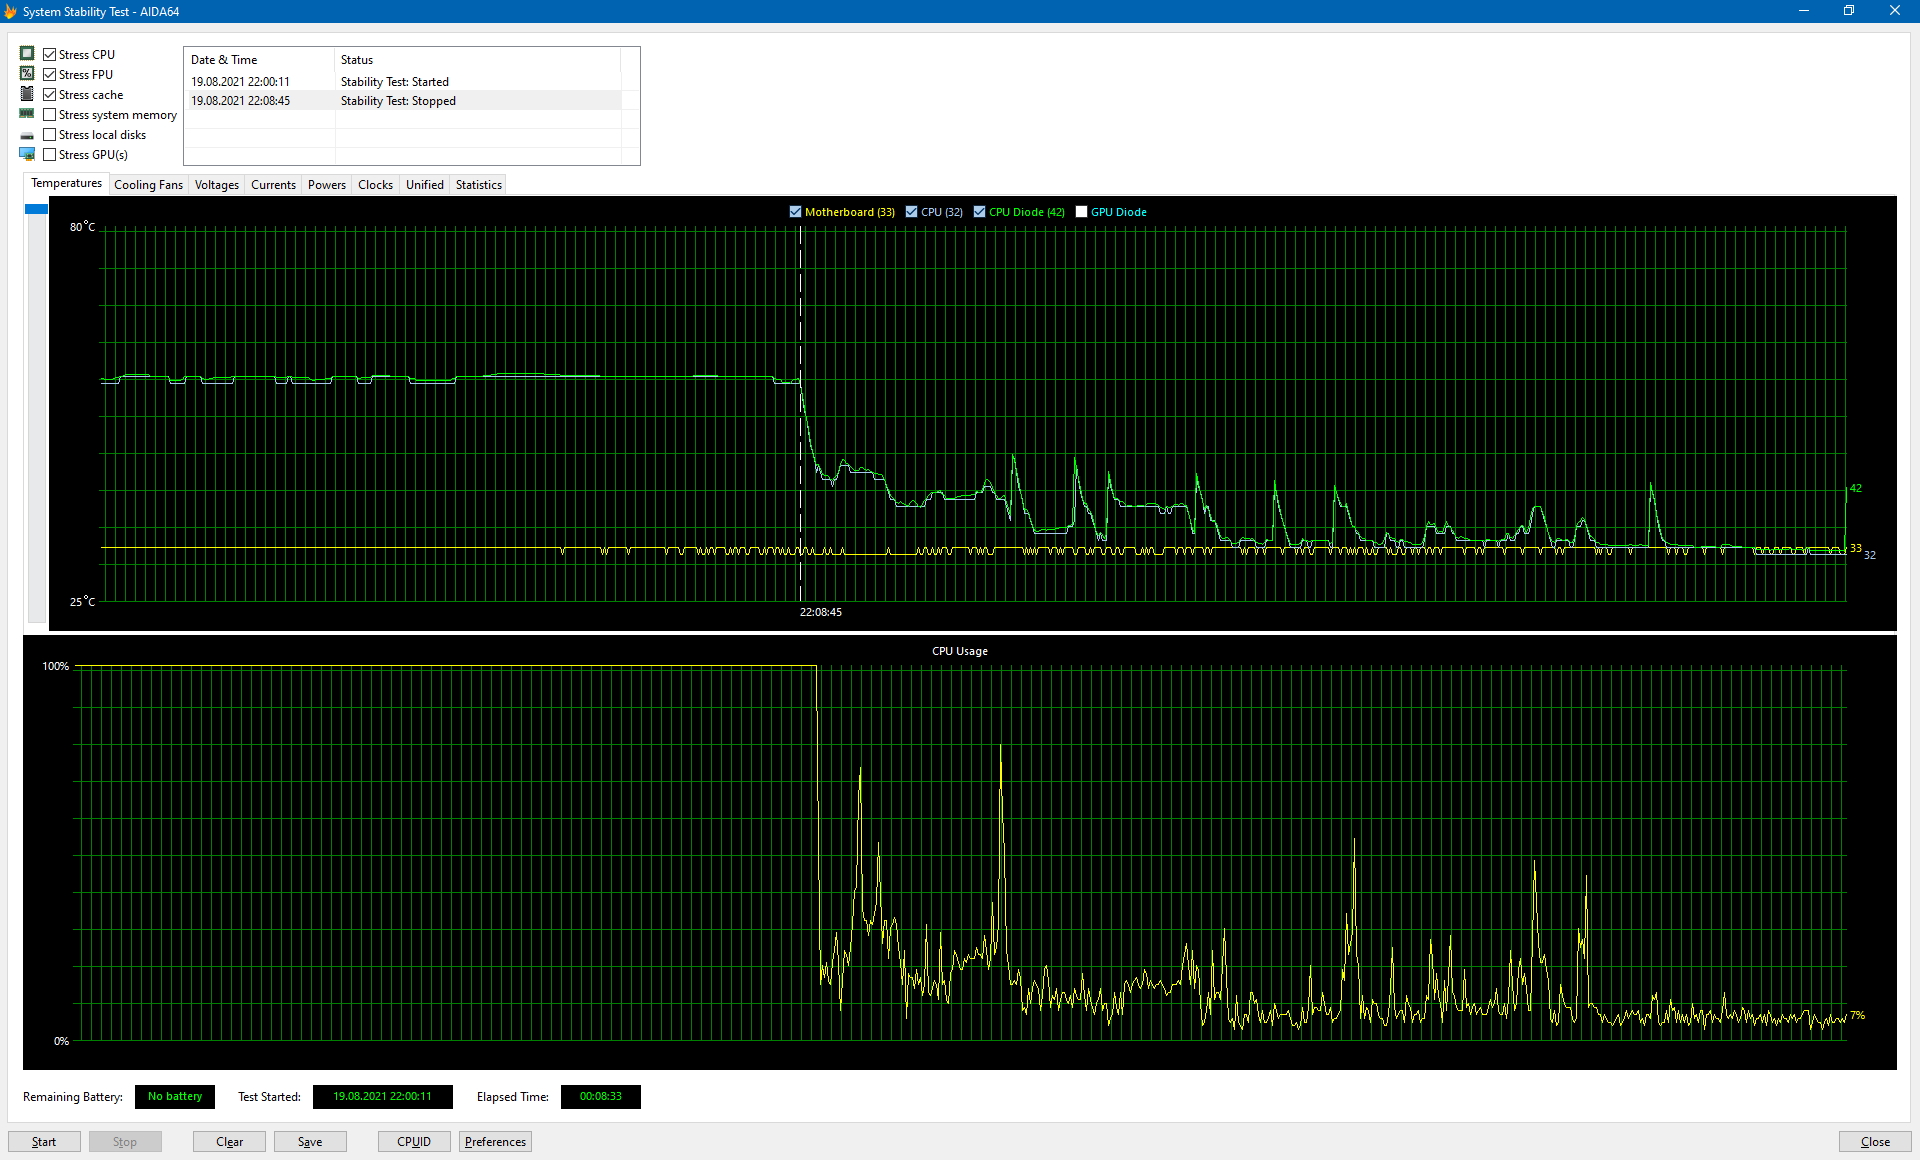This screenshot has width=1920, height=1160.
Task: Toggle the CPU Diode graph checkbox
Action: [x=979, y=212]
